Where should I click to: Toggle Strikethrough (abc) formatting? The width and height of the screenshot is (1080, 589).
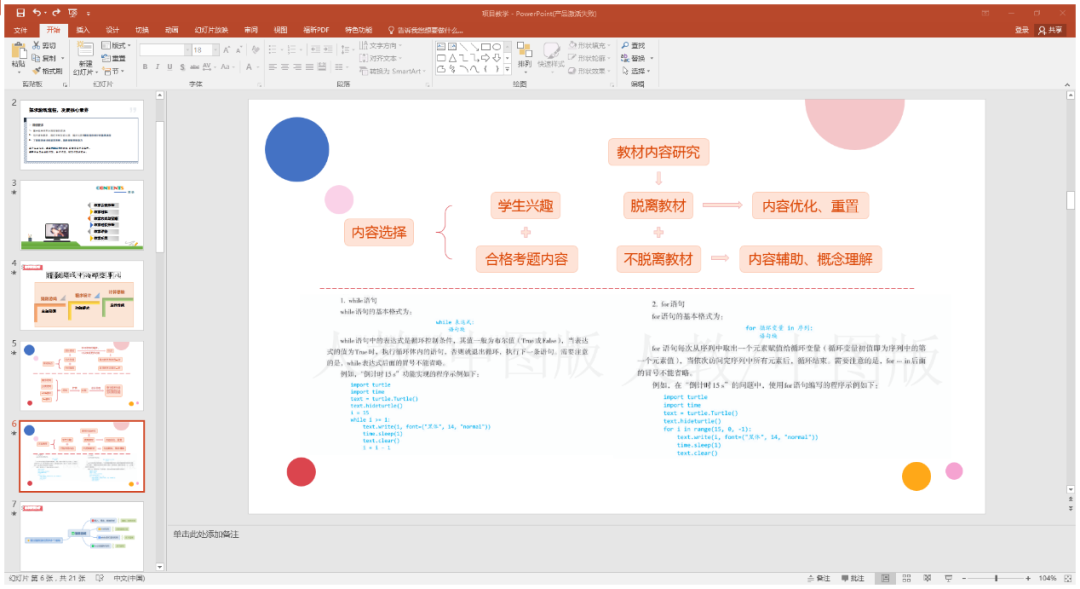pos(194,67)
